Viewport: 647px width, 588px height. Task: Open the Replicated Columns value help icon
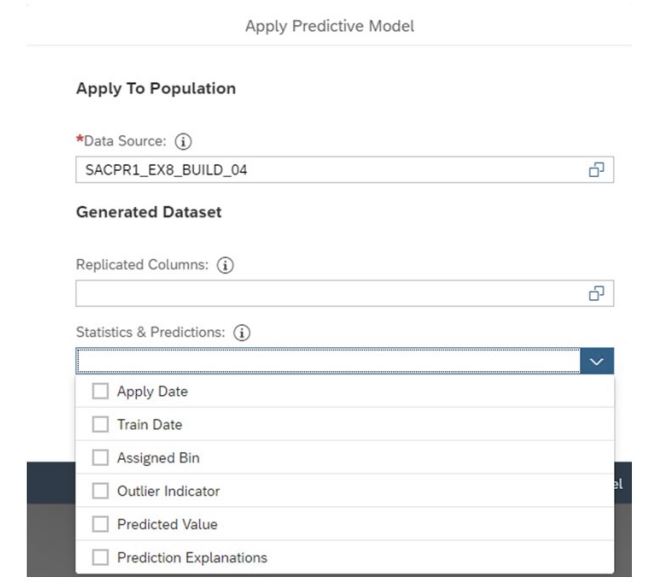tap(597, 293)
